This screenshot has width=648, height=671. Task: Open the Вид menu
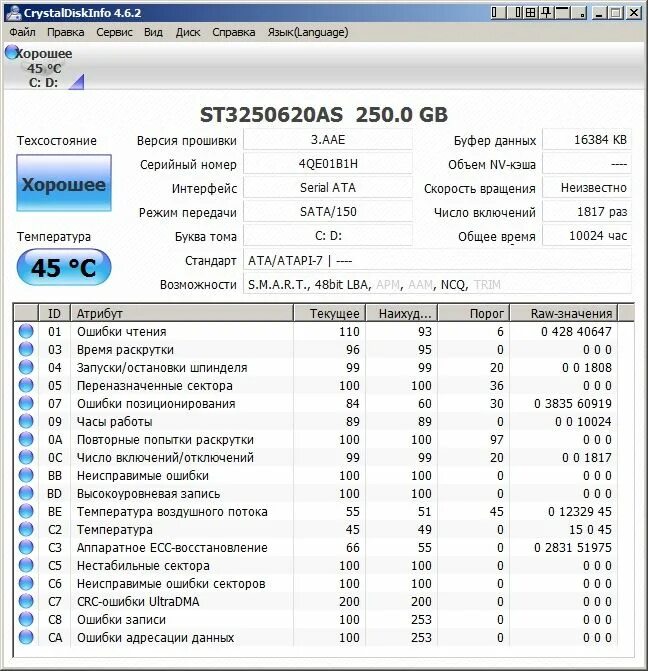tap(153, 32)
